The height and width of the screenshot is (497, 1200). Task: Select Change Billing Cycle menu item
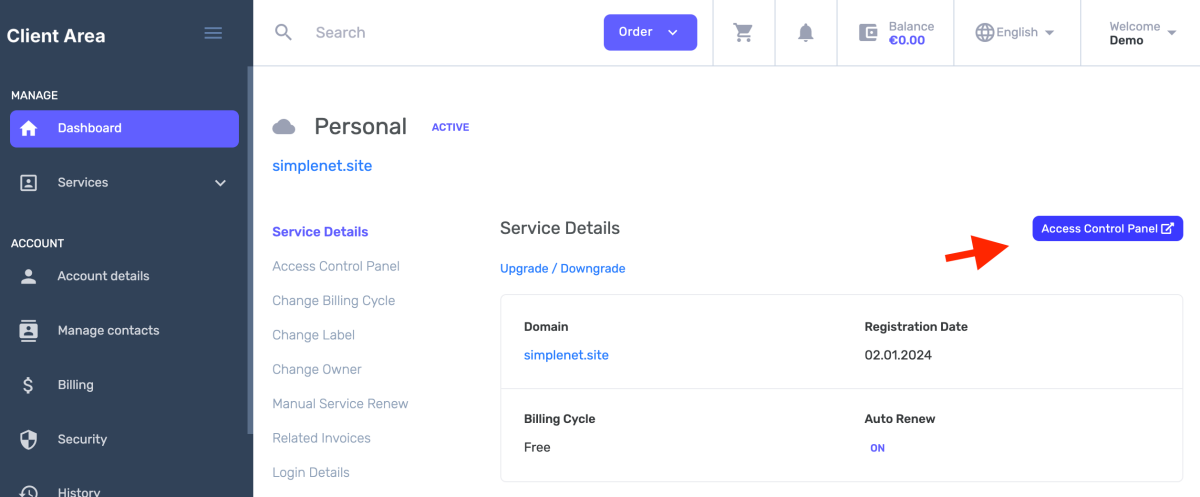333,301
